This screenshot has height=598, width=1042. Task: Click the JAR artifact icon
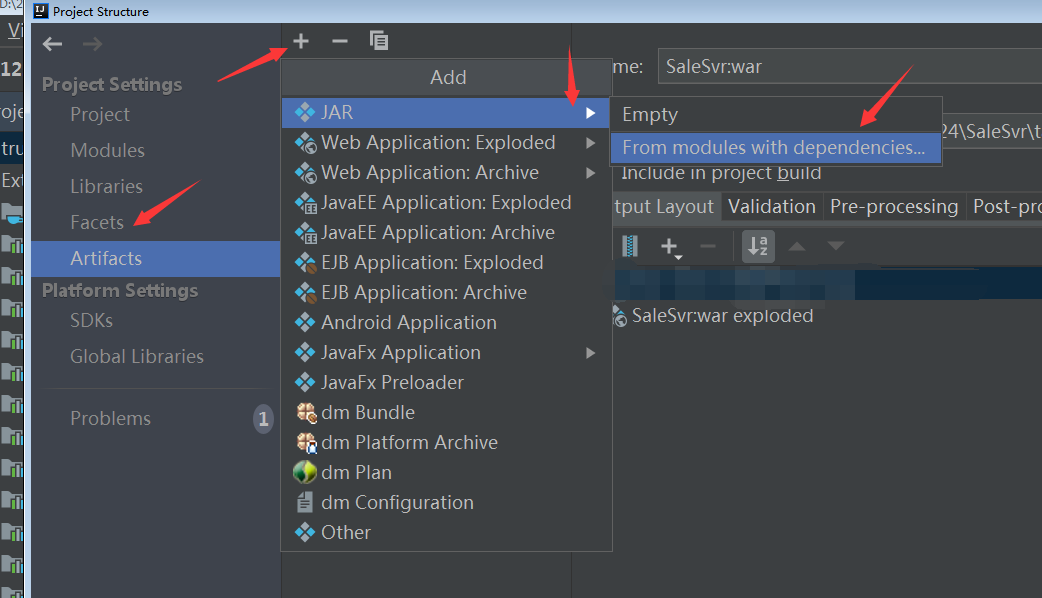[305, 112]
